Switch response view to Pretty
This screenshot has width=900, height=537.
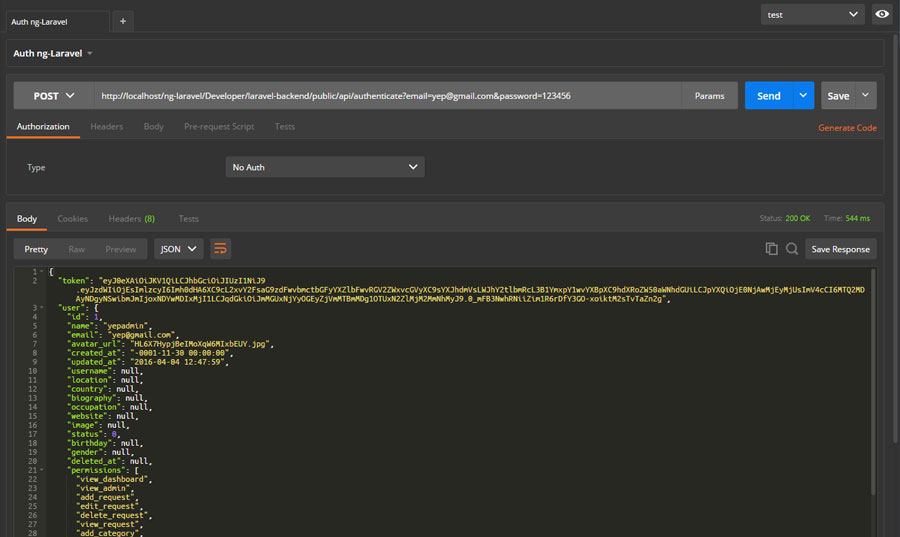click(36, 249)
